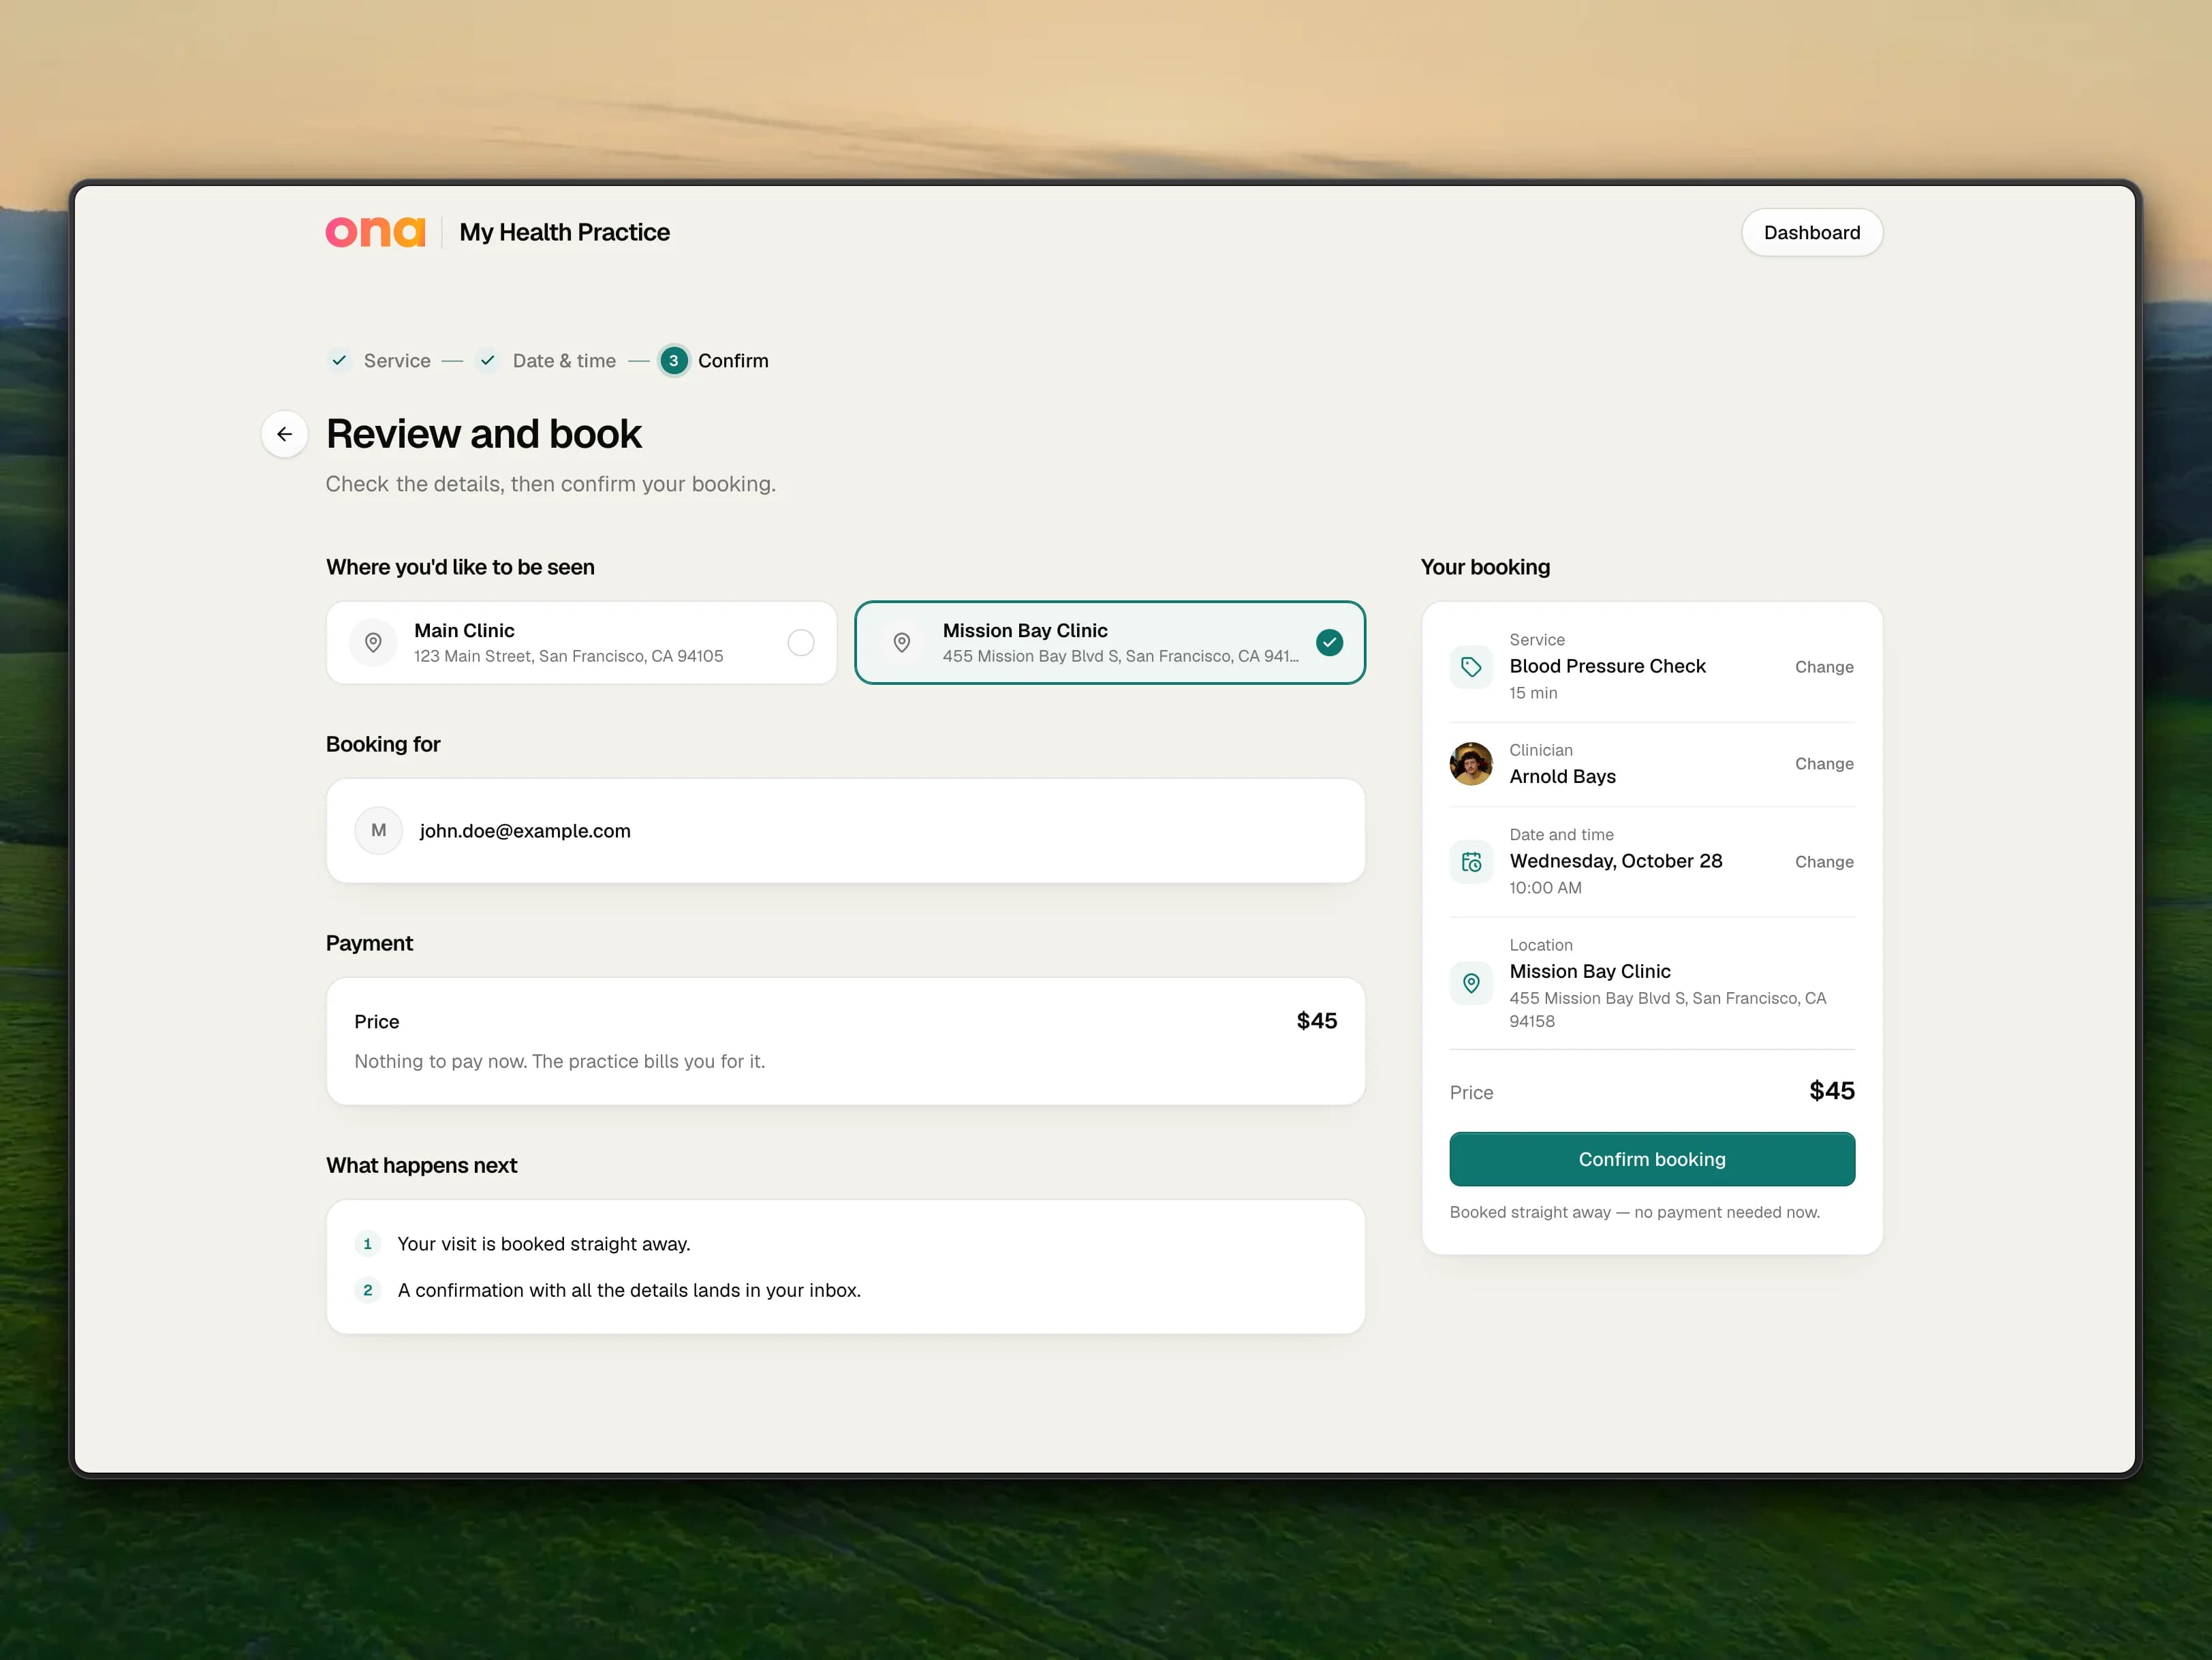Click Arnold Bays clinician avatar
This screenshot has width=2212, height=1660.
(1471, 764)
